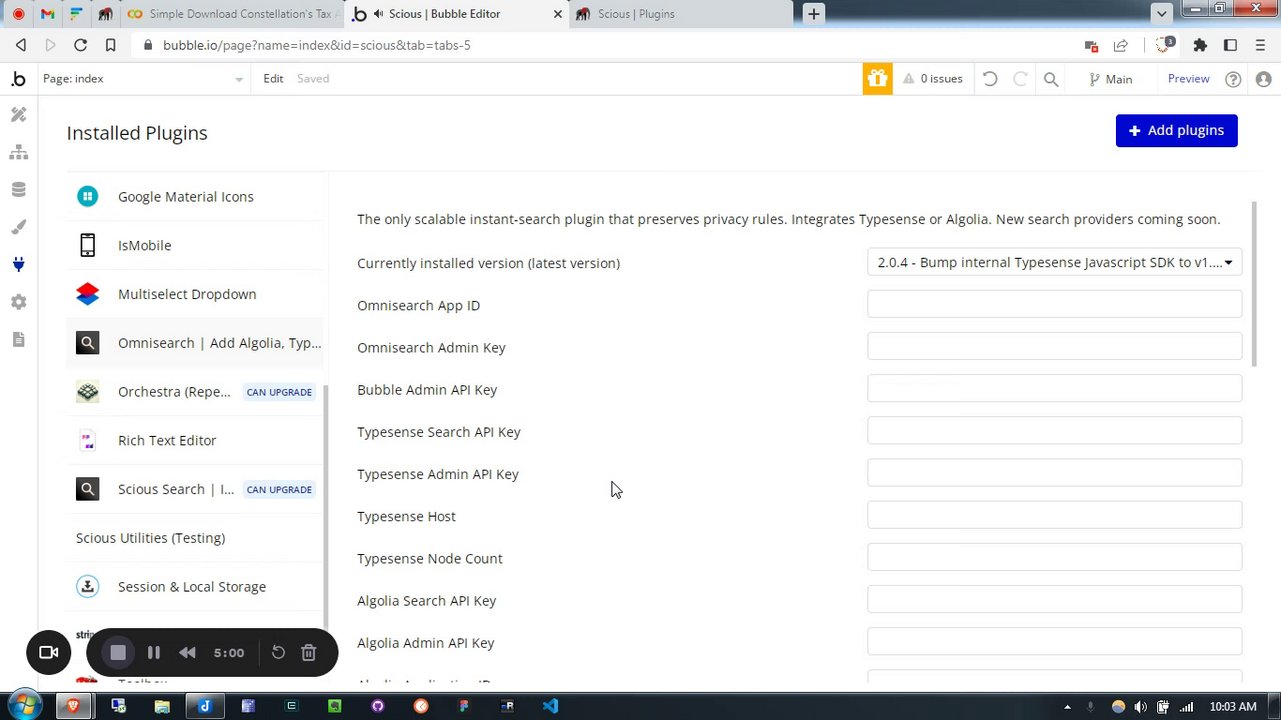Select the Rich Text Editor plugin
Viewport: 1281px width, 720px height.
click(x=197, y=441)
